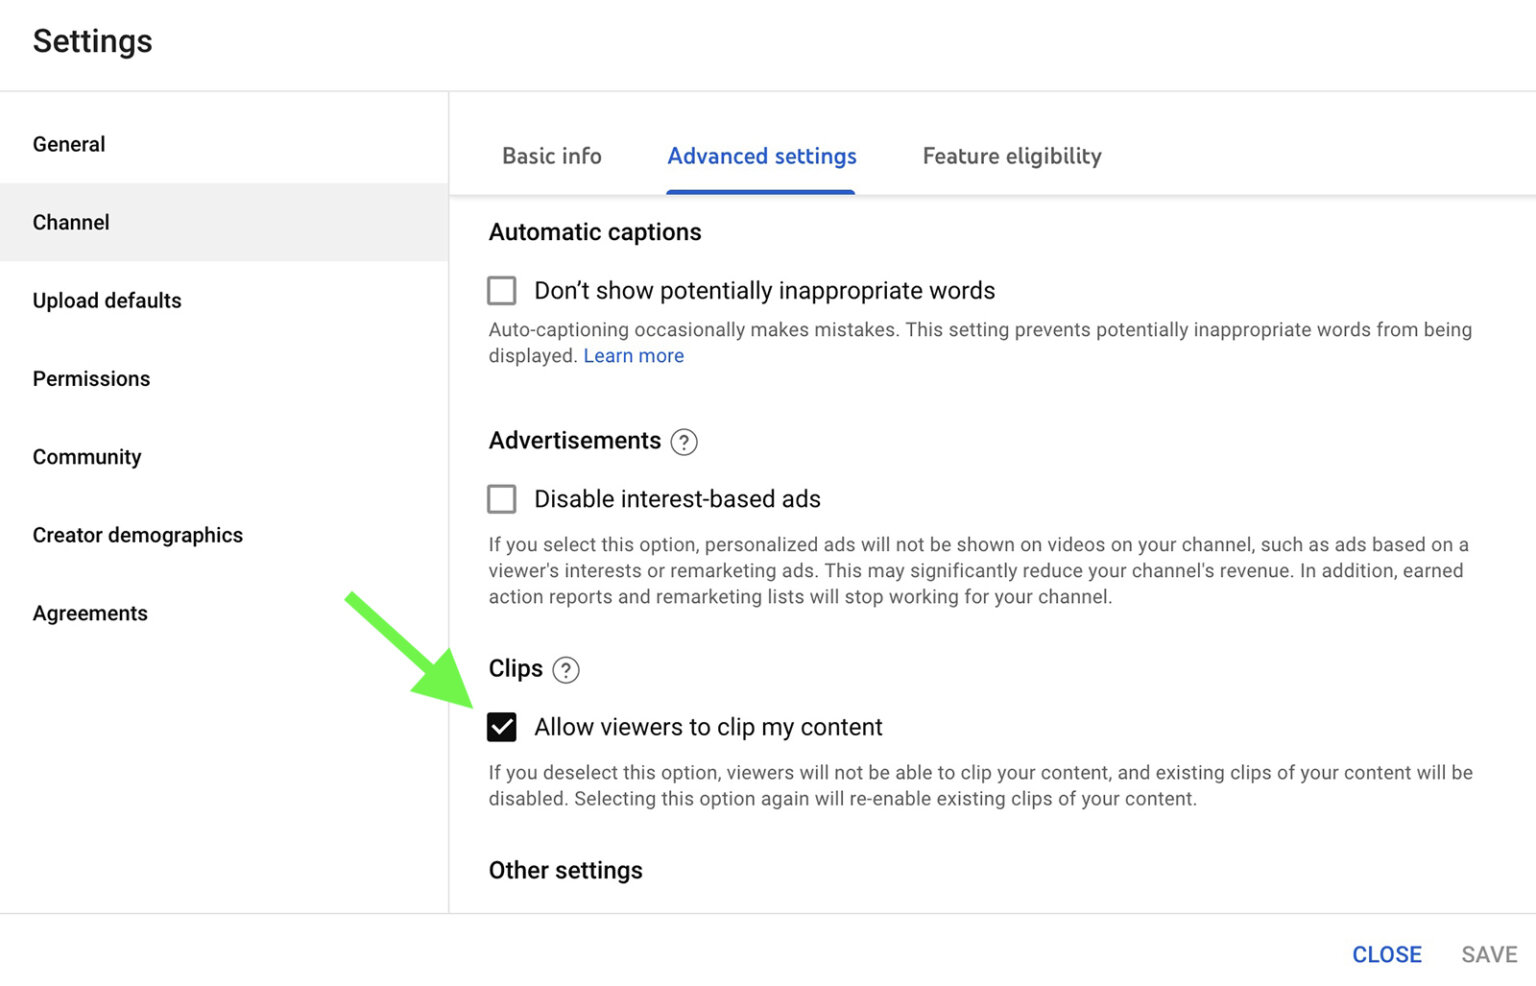Enable hiding potentially inappropriate words in captions
This screenshot has height=986, width=1536.
tap(501, 290)
